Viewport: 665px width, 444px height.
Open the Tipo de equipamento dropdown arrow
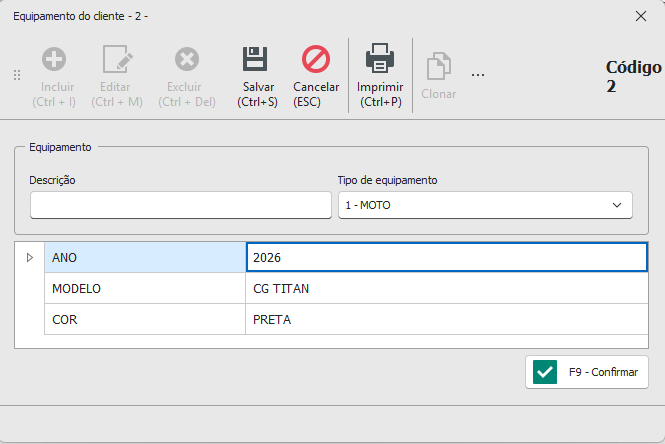pos(617,205)
